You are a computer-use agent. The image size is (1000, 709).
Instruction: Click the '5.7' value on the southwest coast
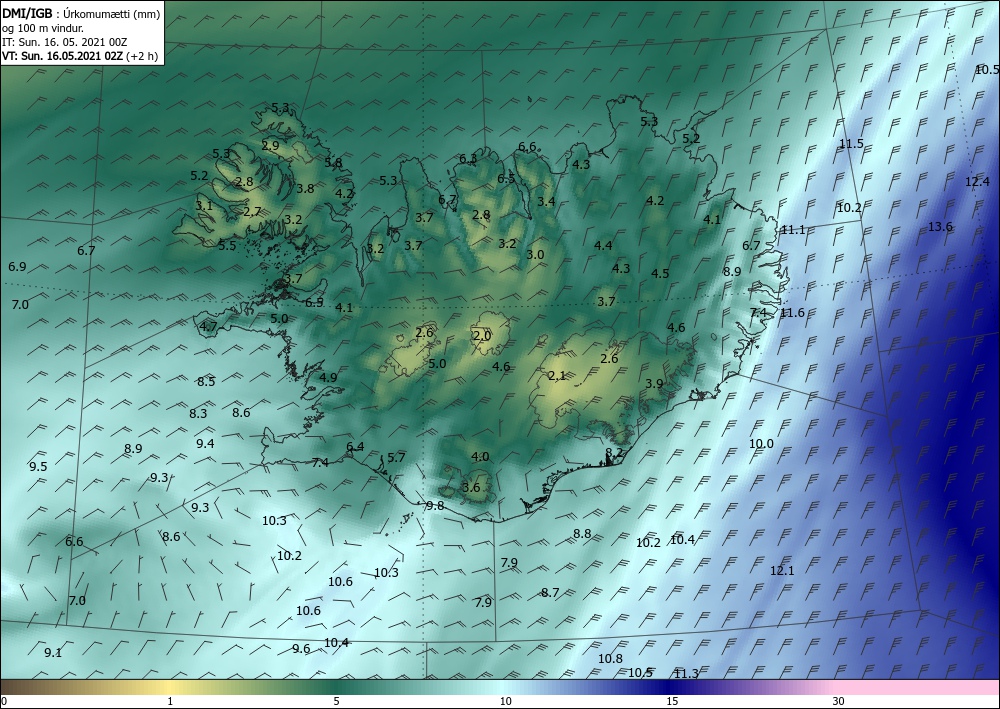396,457
